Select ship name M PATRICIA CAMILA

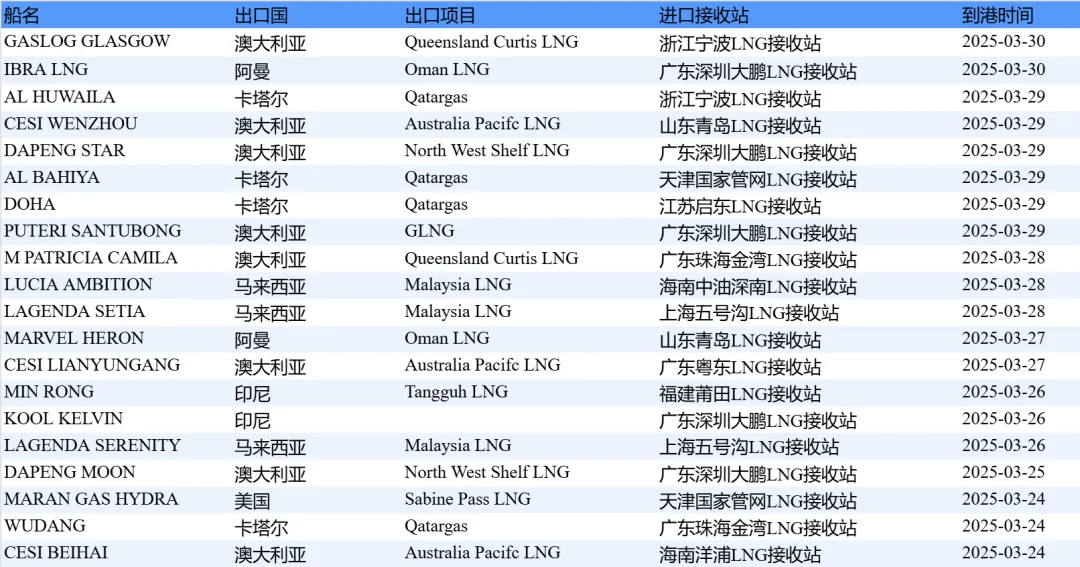tap(91, 258)
